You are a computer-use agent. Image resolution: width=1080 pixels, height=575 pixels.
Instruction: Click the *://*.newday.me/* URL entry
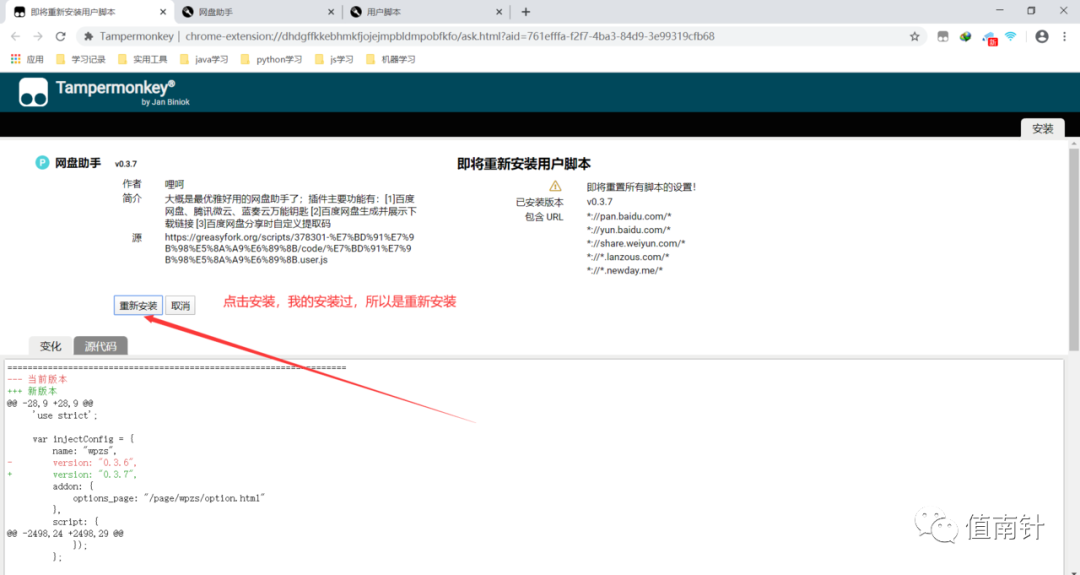pos(624,271)
